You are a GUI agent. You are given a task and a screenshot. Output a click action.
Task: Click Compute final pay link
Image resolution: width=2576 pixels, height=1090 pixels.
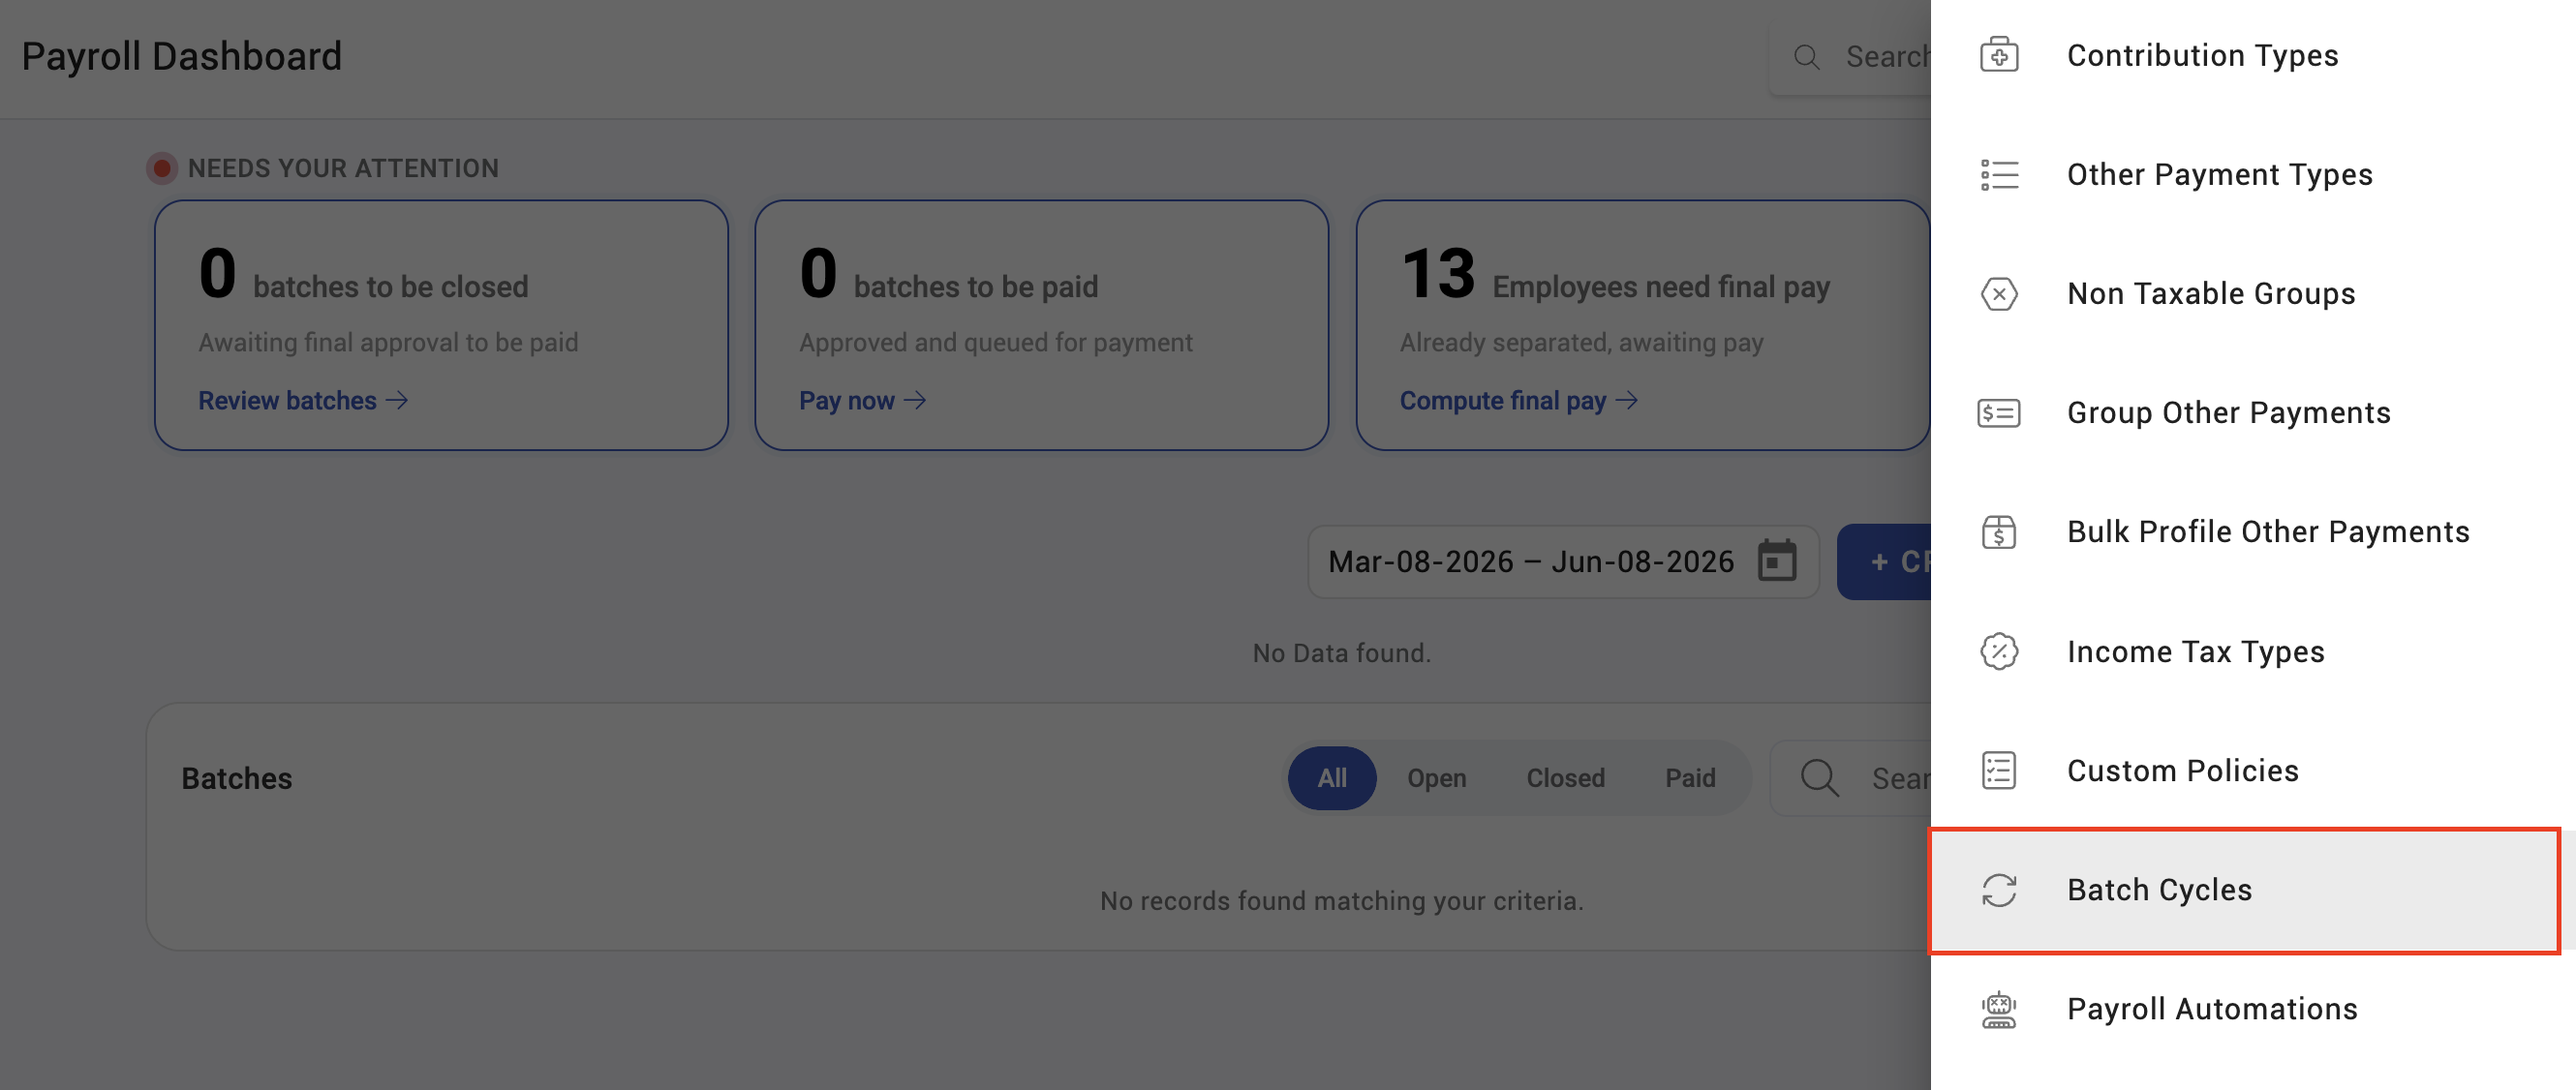(x=1518, y=400)
